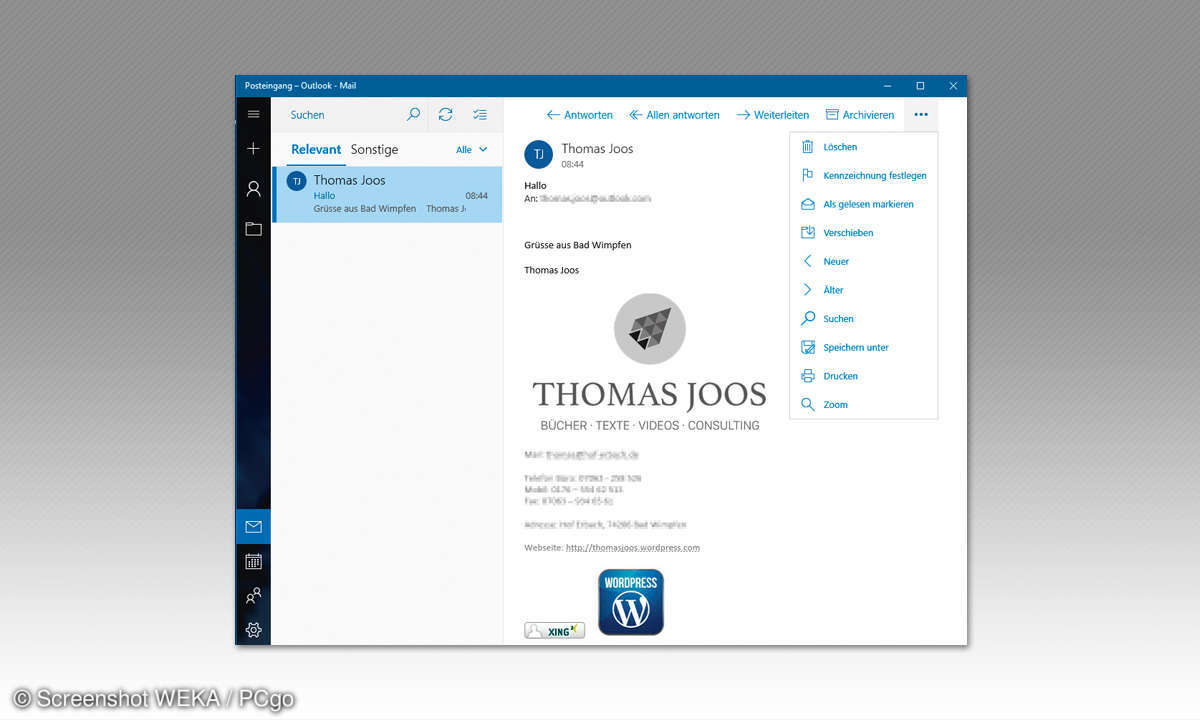This screenshot has height=720, width=1200.
Task: Click the more actions ellipsis button
Action: (921, 115)
